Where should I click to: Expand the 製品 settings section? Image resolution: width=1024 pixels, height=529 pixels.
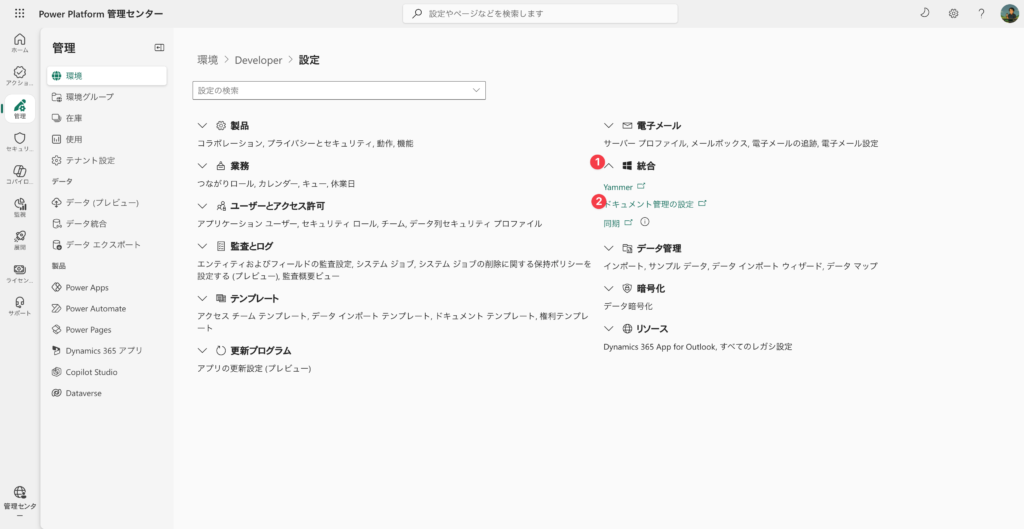(204, 126)
